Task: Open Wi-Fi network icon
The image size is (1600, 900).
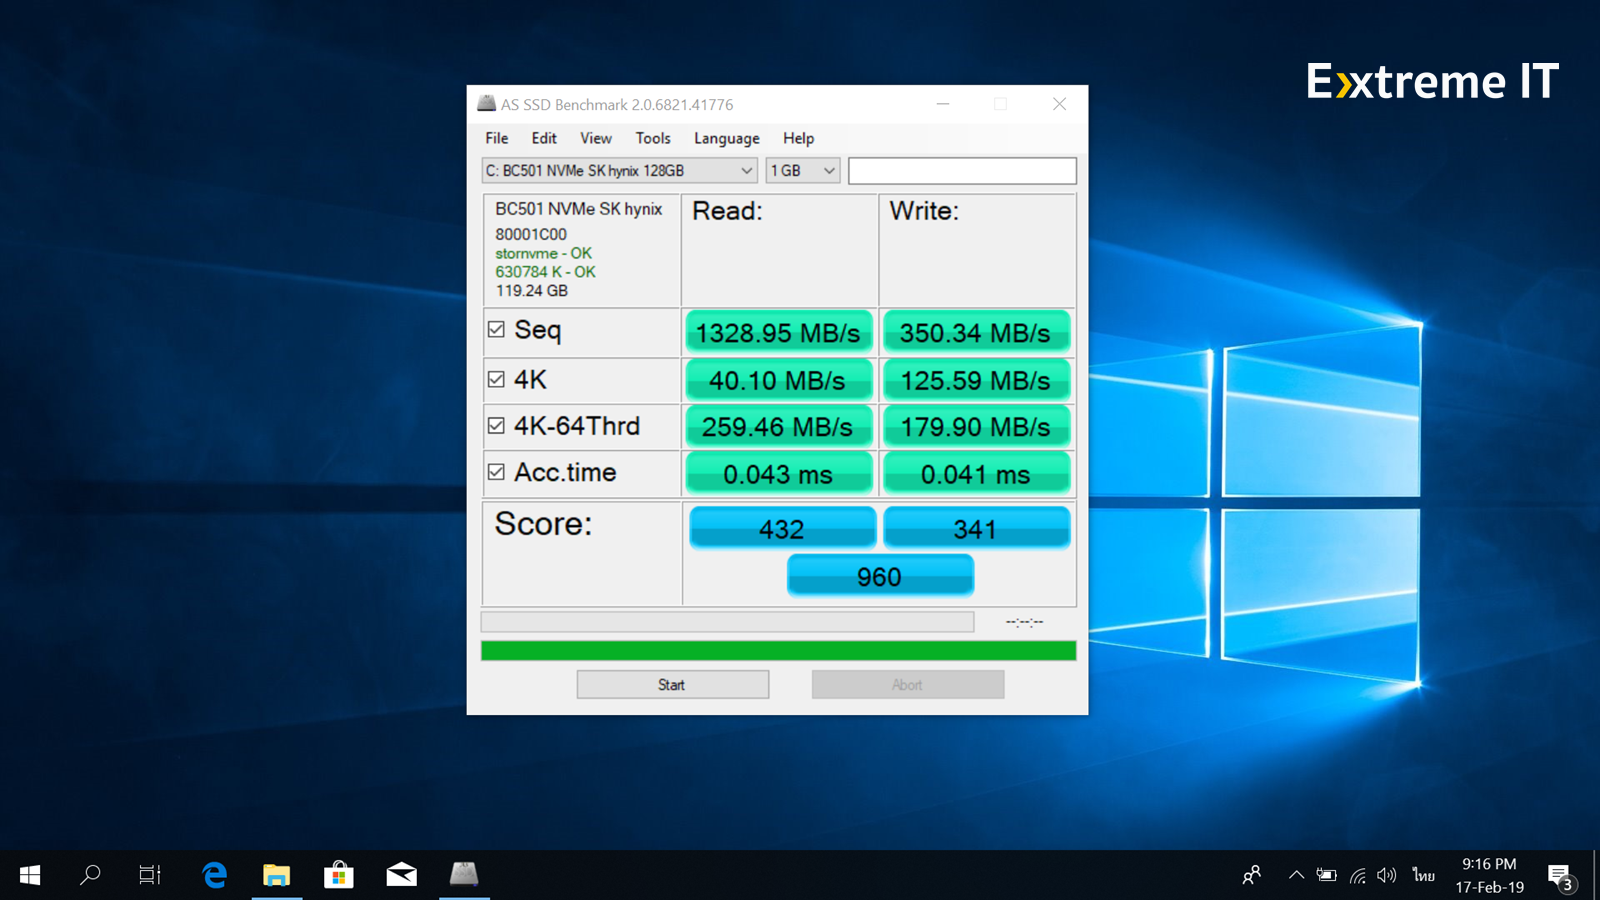Action: 1357,875
